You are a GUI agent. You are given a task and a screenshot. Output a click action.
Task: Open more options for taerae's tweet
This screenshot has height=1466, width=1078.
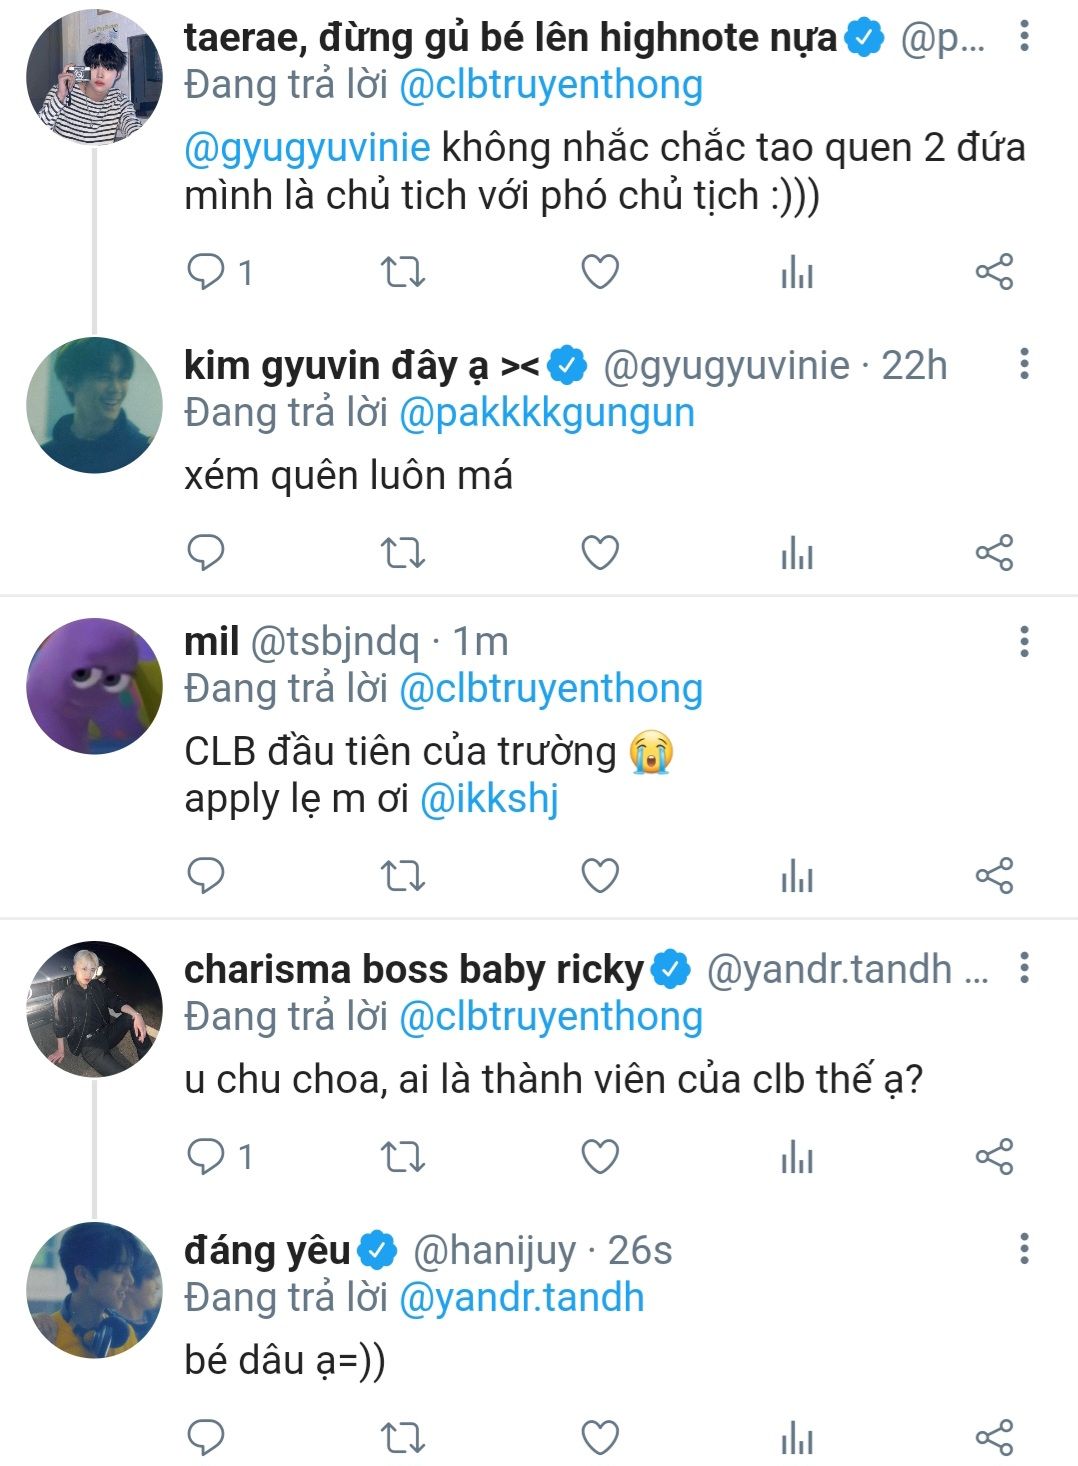pos(1024,38)
